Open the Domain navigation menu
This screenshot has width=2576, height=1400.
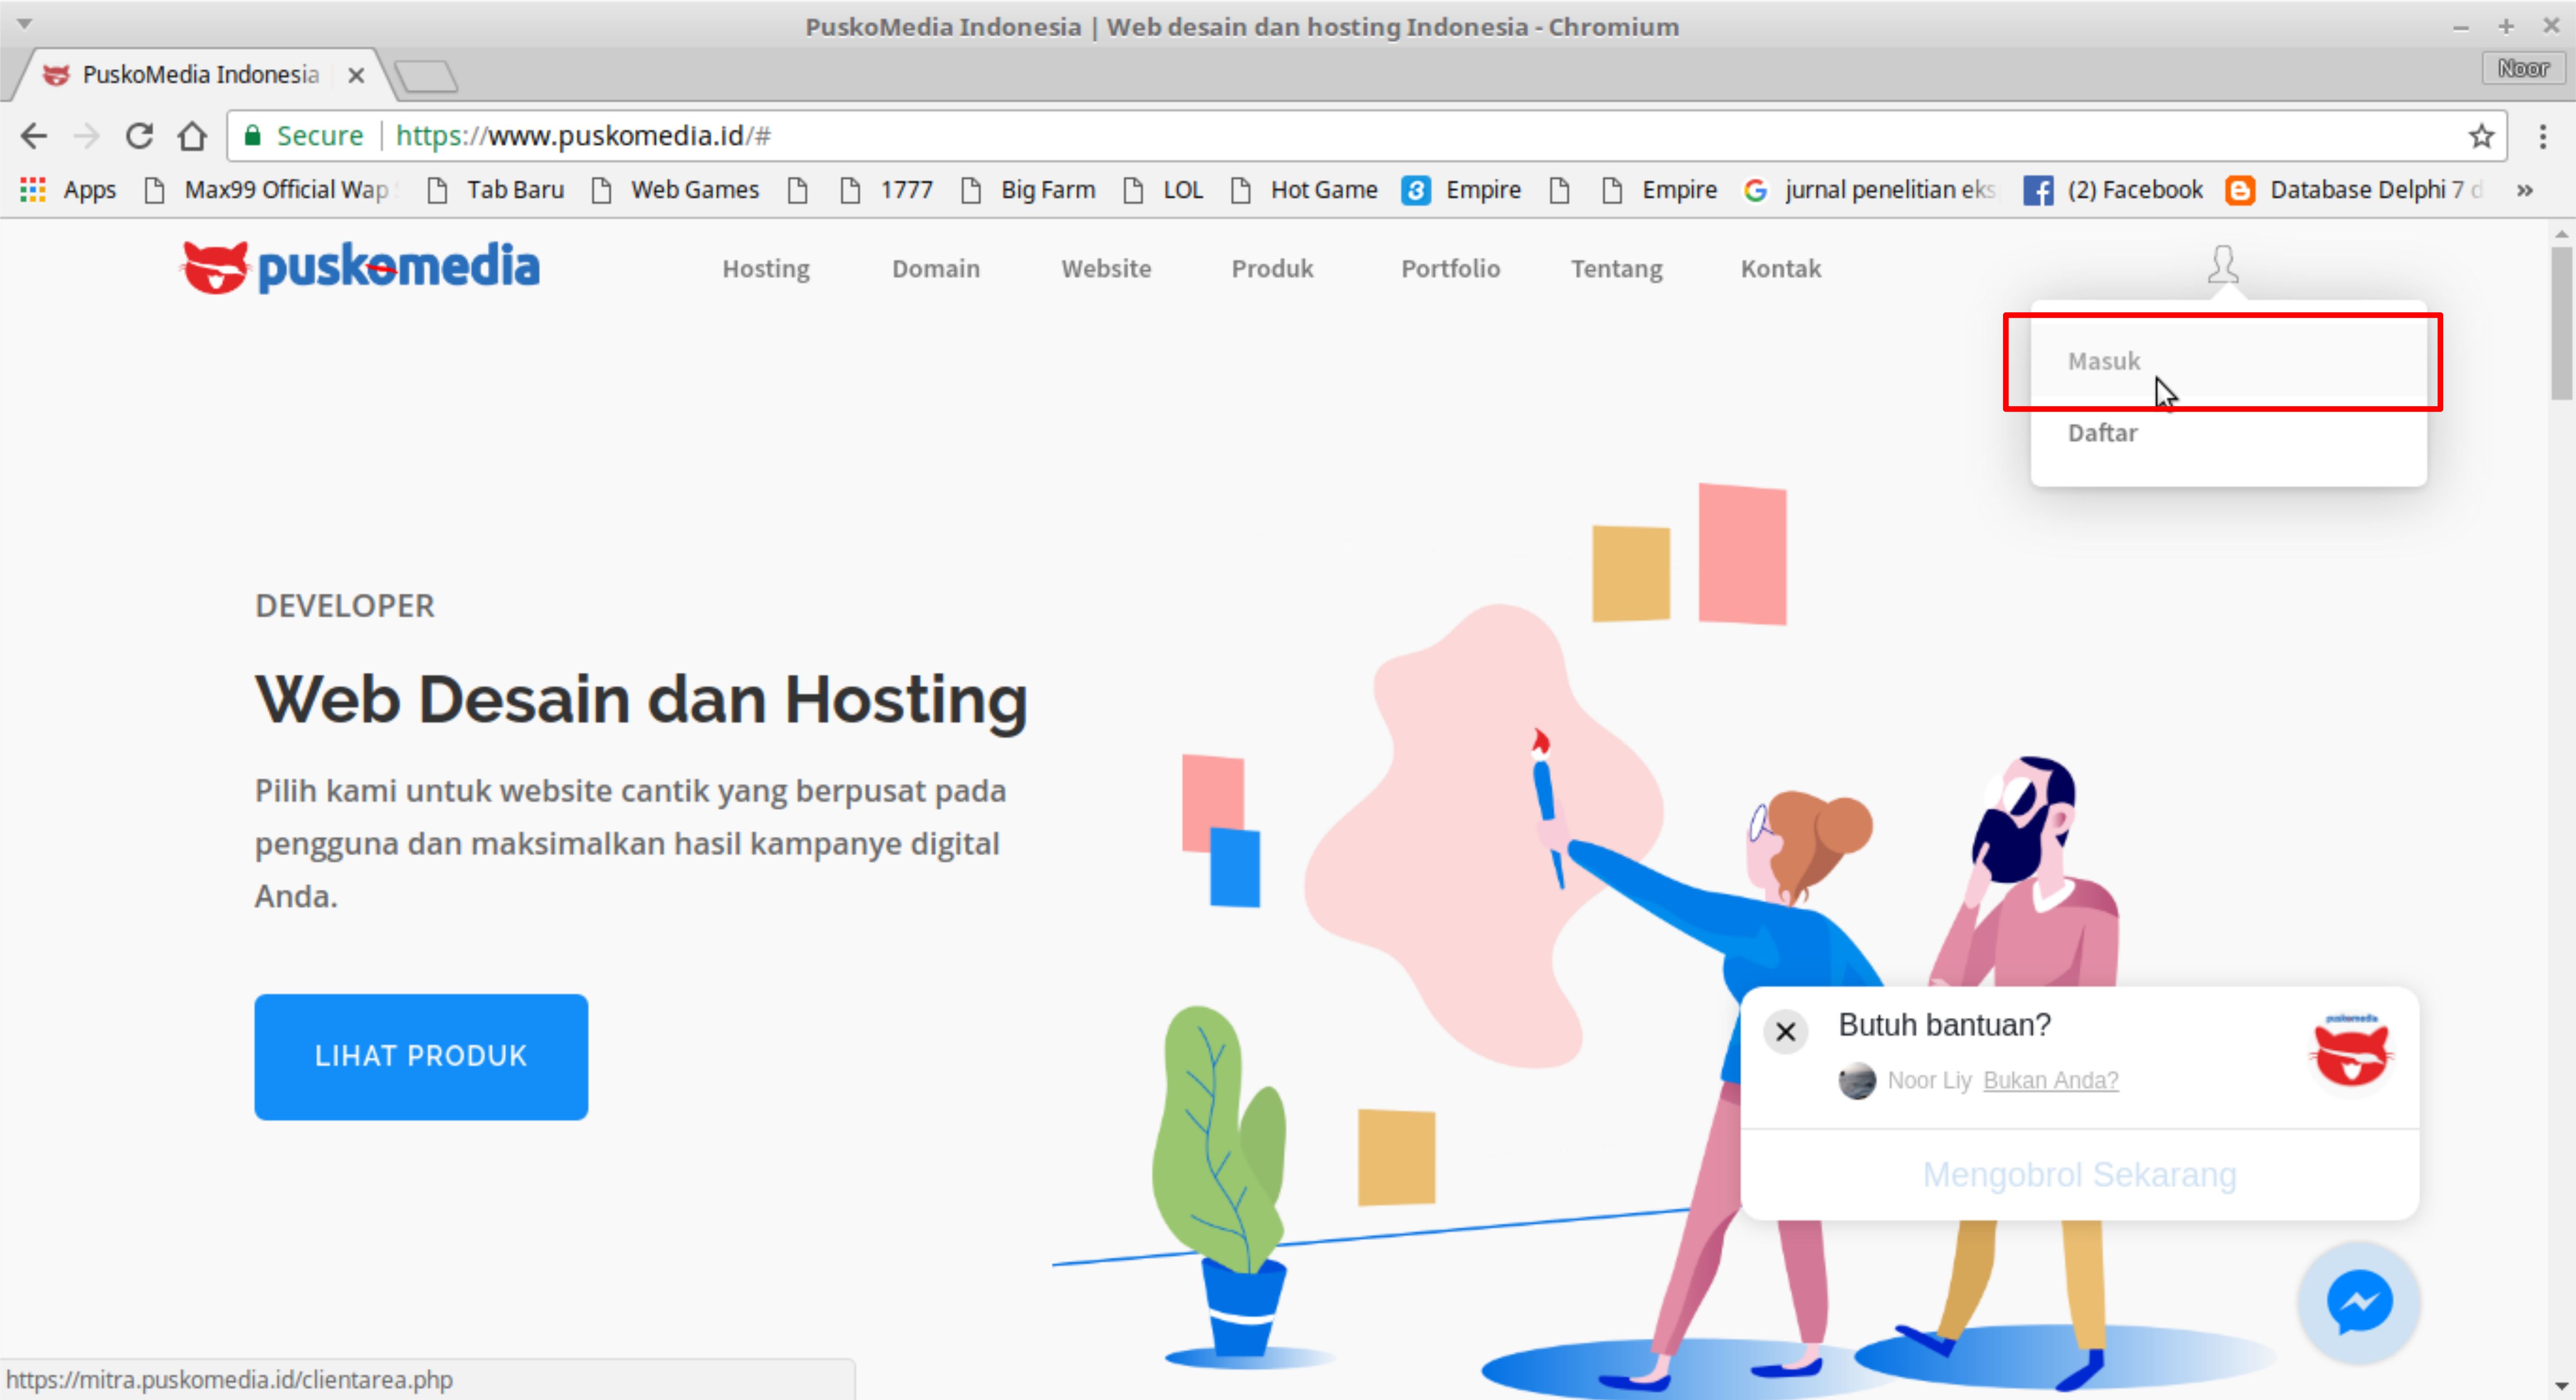click(936, 268)
